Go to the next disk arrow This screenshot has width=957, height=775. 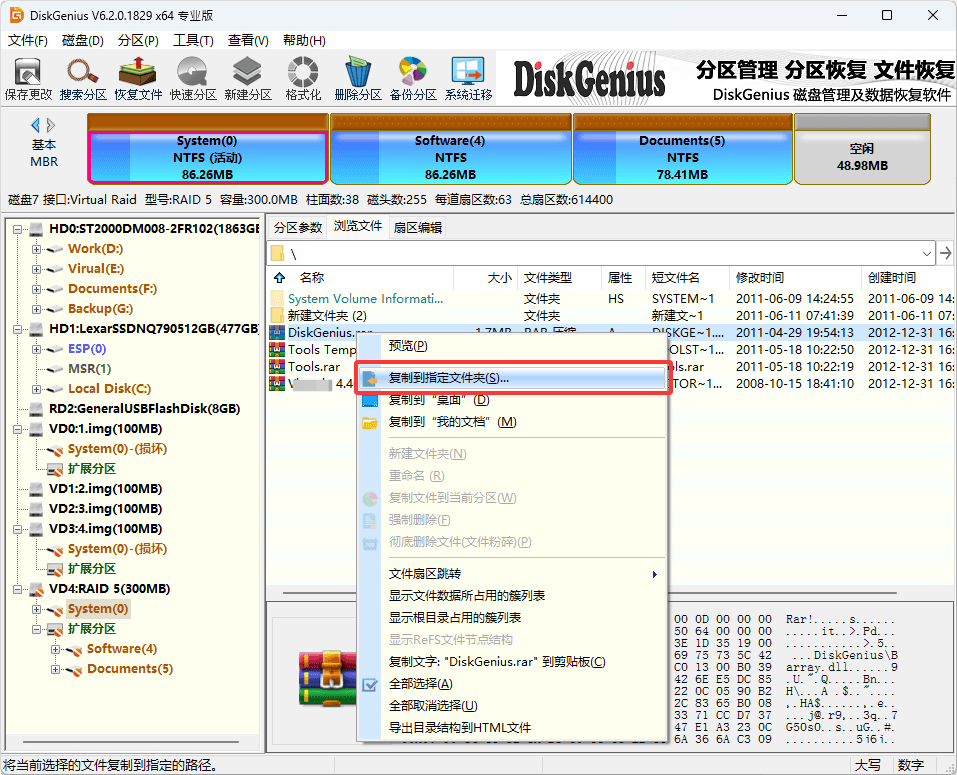[x=51, y=125]
